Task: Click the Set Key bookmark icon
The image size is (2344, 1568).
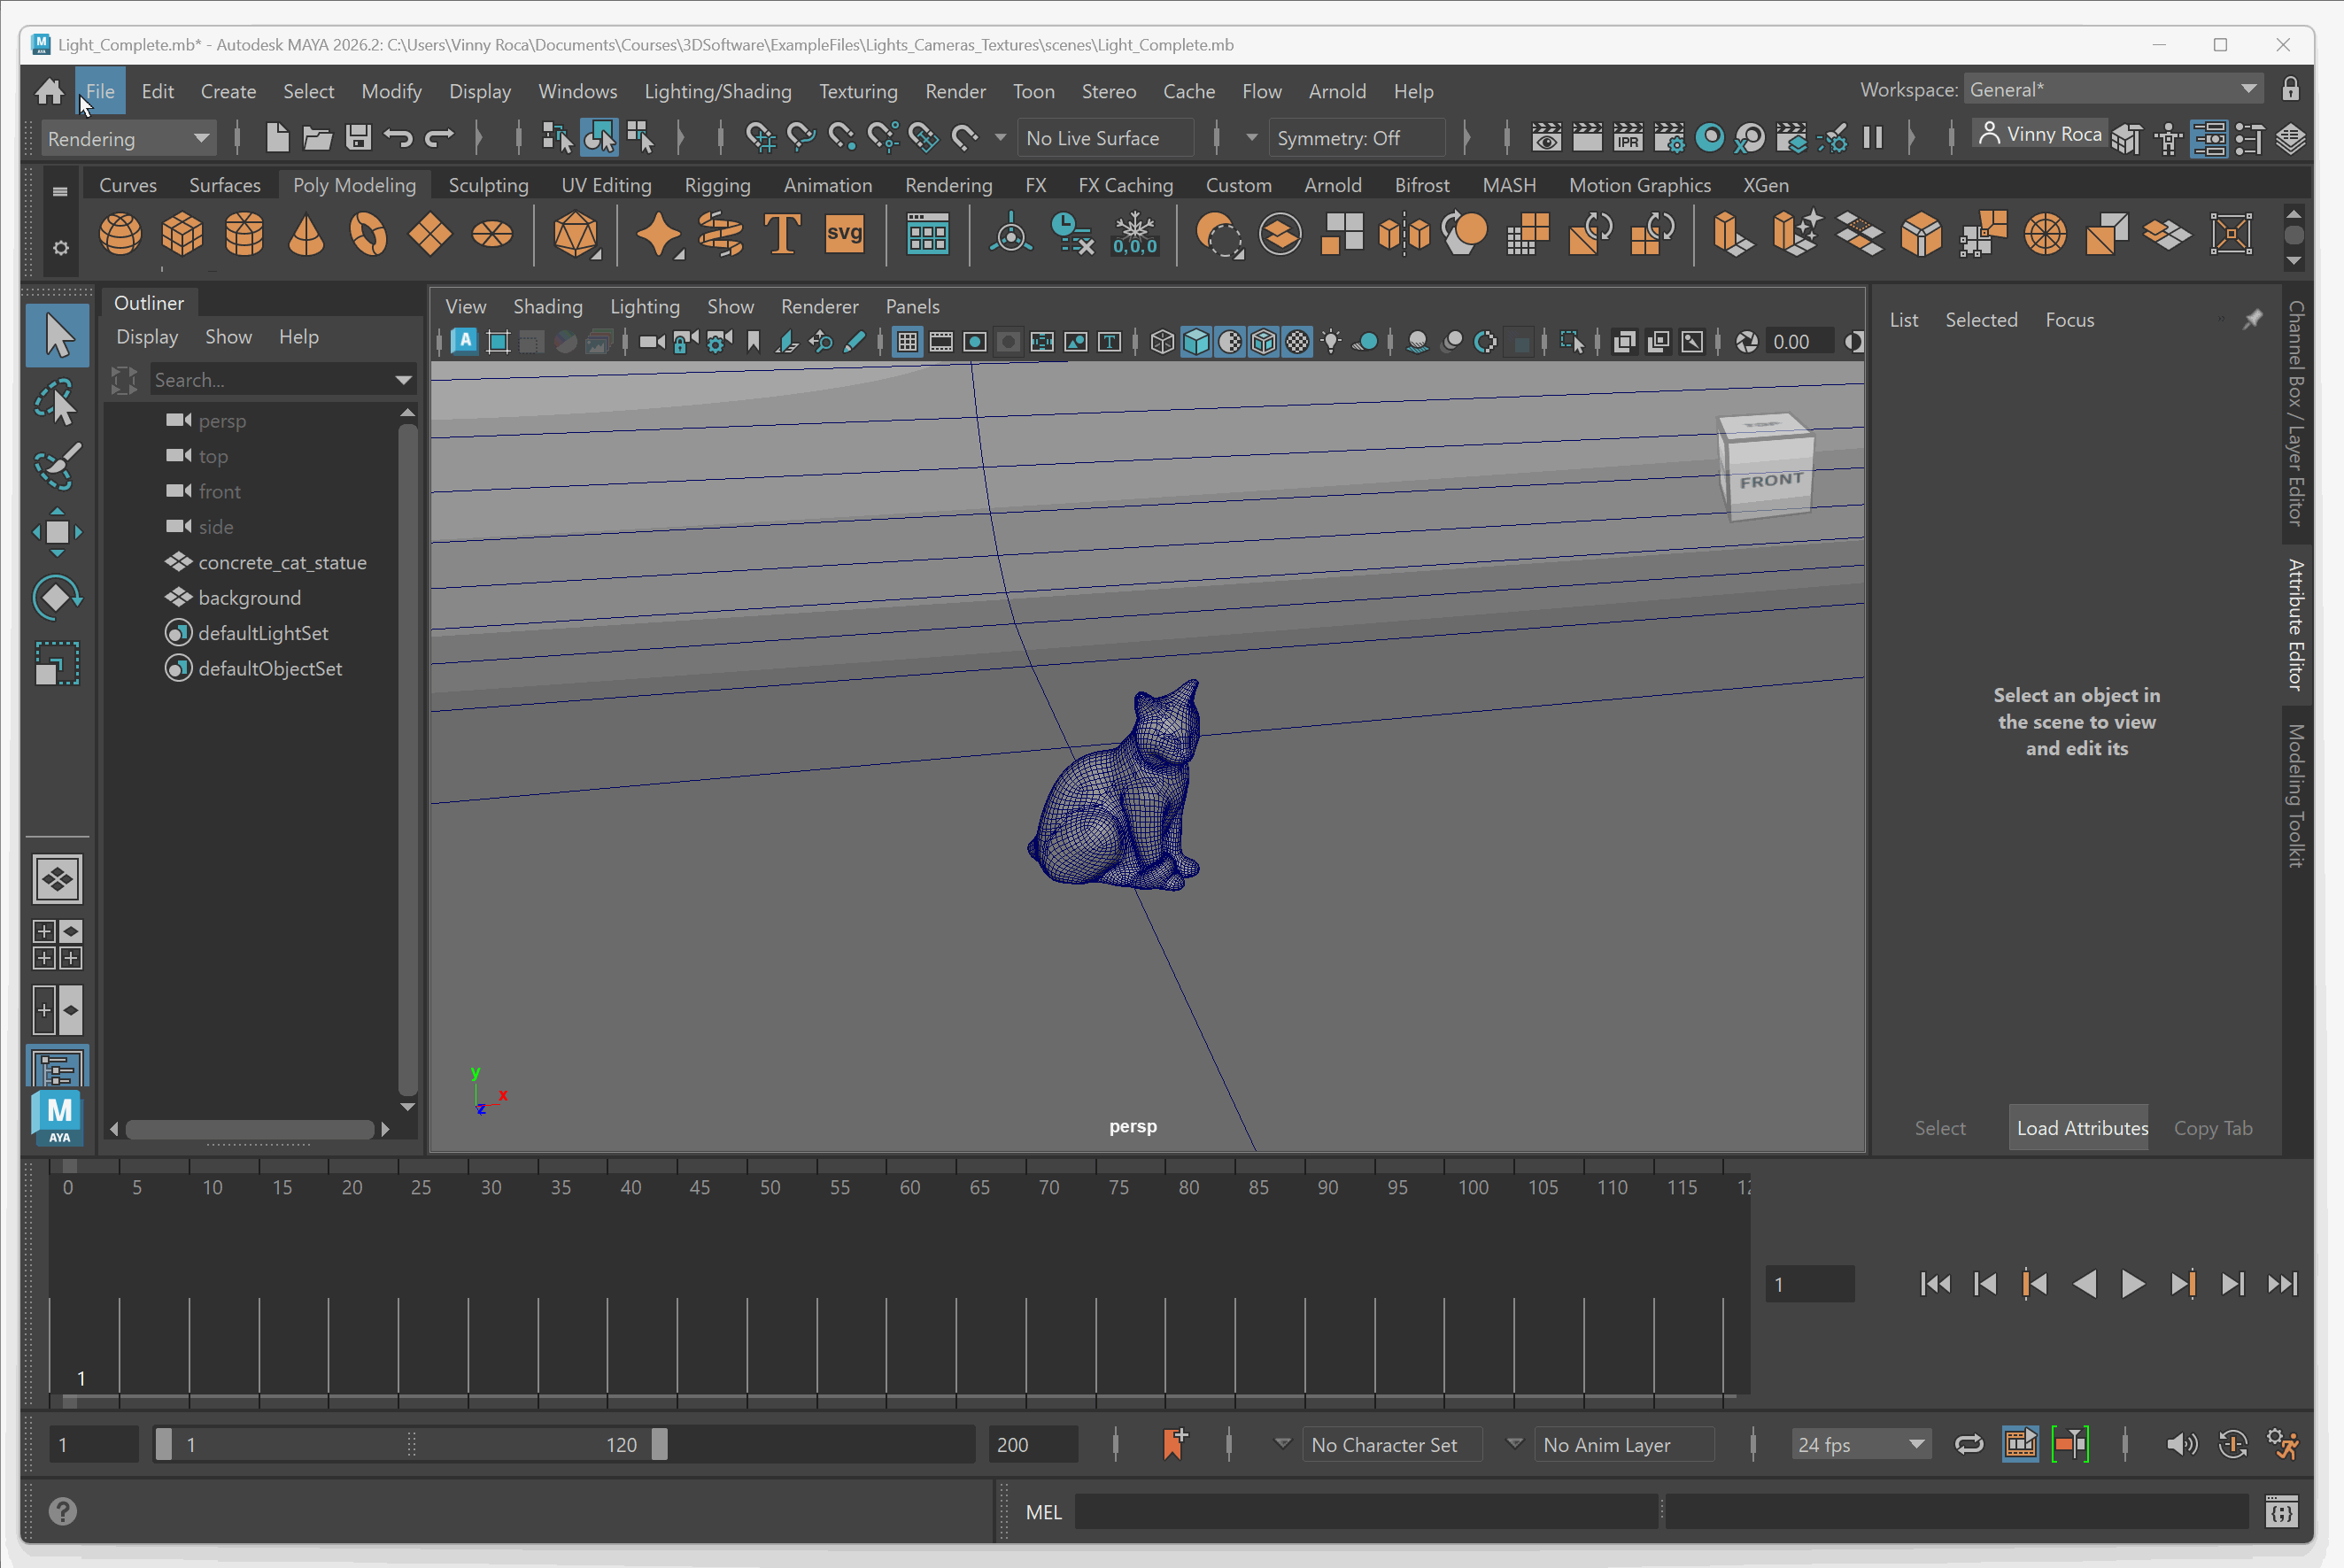Action: point(1175,1444)
